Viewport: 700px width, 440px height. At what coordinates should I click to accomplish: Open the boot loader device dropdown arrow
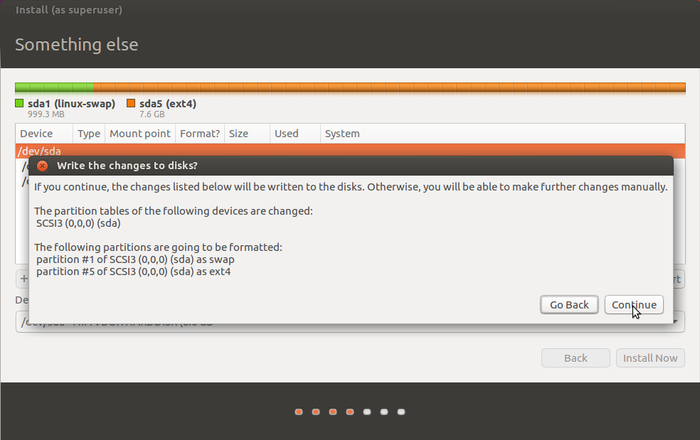677,322
